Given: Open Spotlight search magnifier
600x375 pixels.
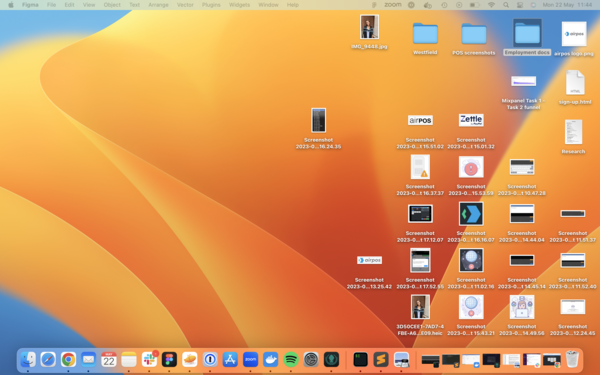Looking at the screenshot, I should (506, 5).
